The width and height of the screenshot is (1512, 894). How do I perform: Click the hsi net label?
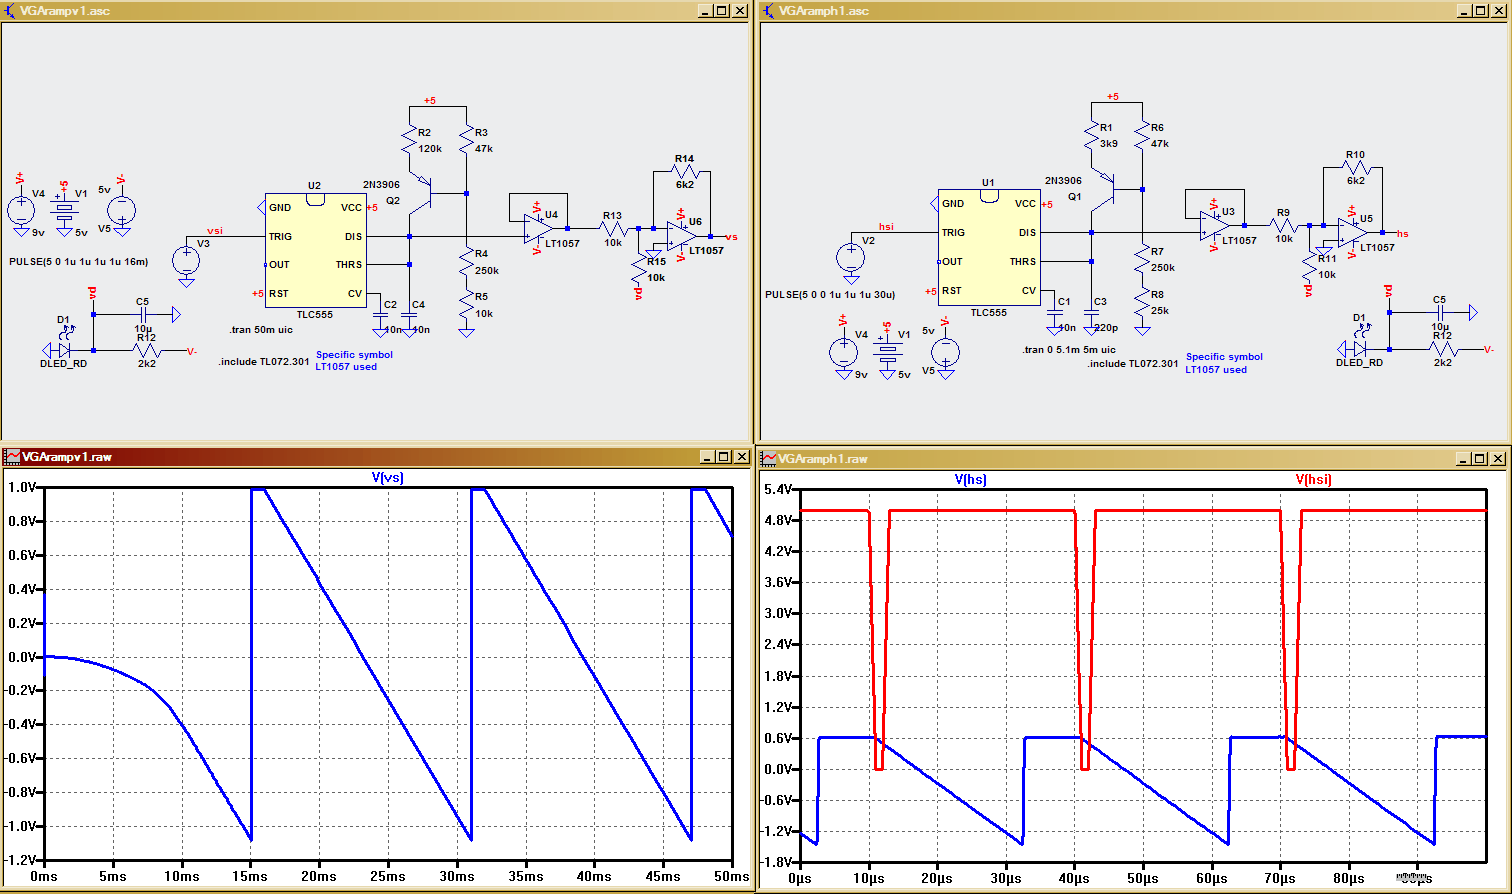[x=886, y=227]
